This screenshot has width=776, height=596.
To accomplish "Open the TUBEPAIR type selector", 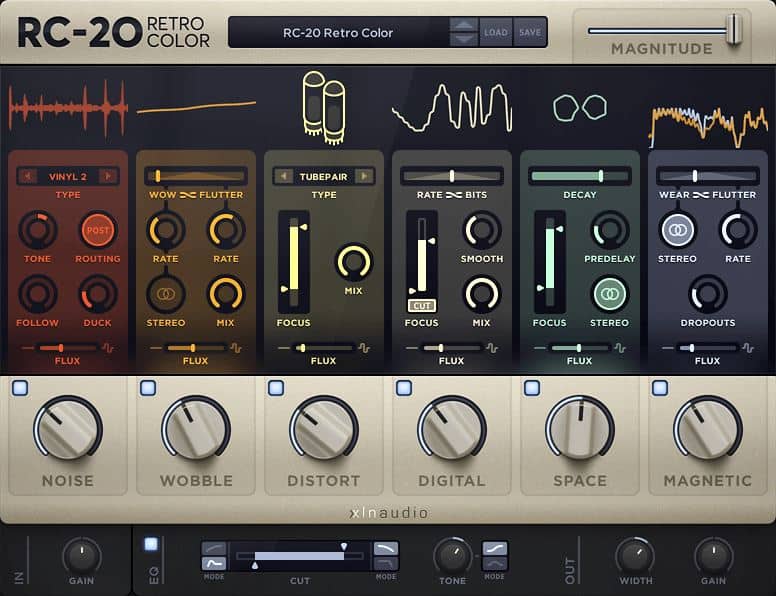I will (324, 176).
